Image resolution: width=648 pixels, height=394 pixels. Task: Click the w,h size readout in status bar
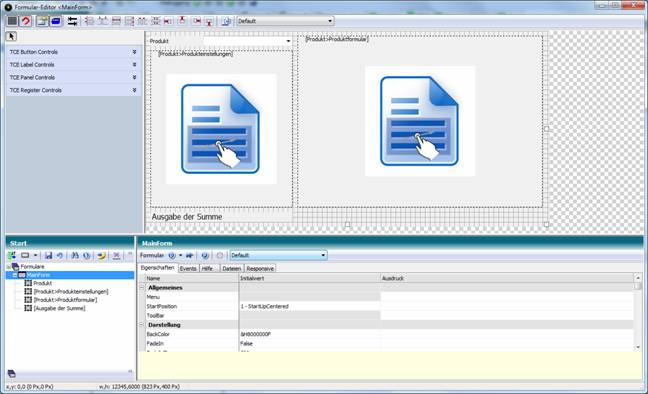[139, 387]
